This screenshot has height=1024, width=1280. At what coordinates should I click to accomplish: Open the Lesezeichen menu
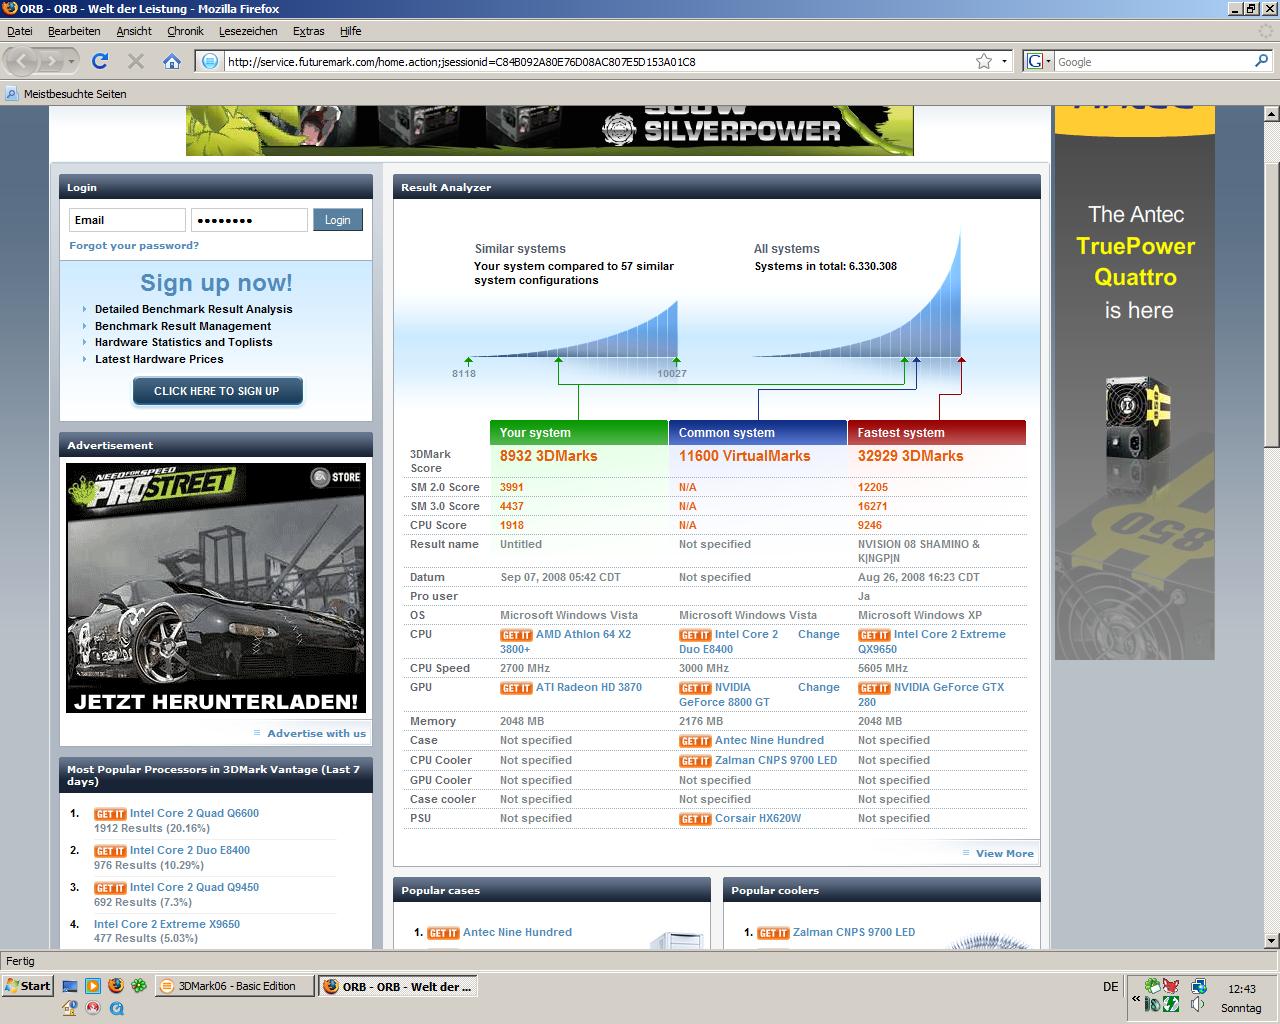[248, 31]
